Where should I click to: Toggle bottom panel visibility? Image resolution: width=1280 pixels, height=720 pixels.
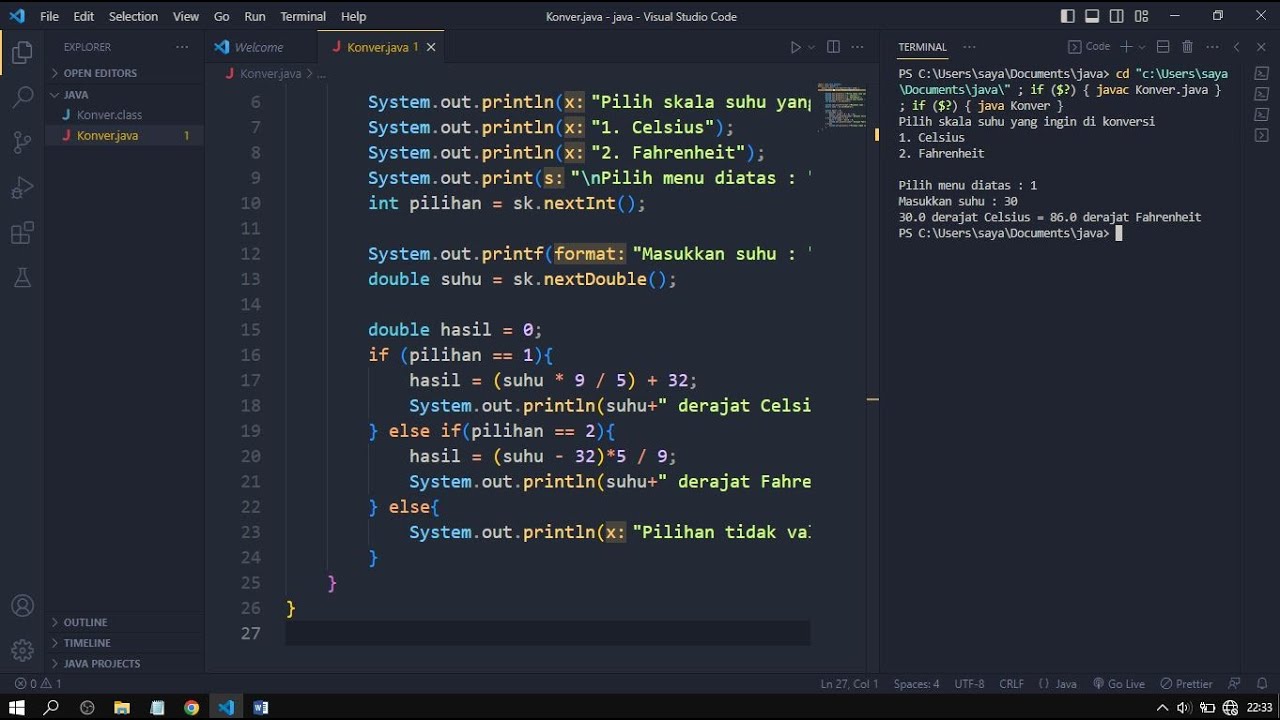tap(1092, 16)
